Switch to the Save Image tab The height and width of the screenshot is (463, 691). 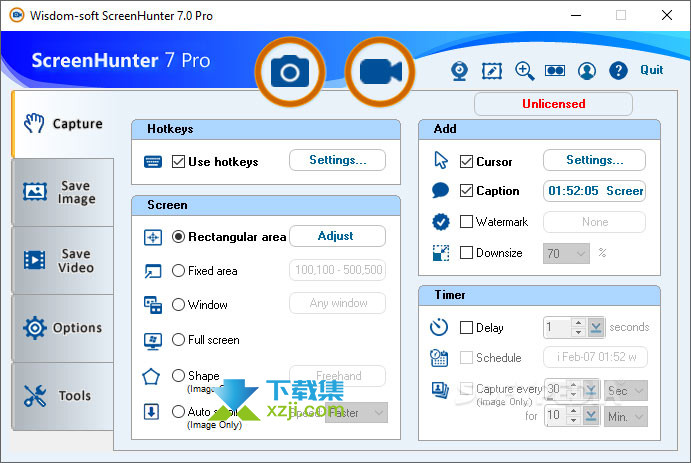[x=63, y=192]
